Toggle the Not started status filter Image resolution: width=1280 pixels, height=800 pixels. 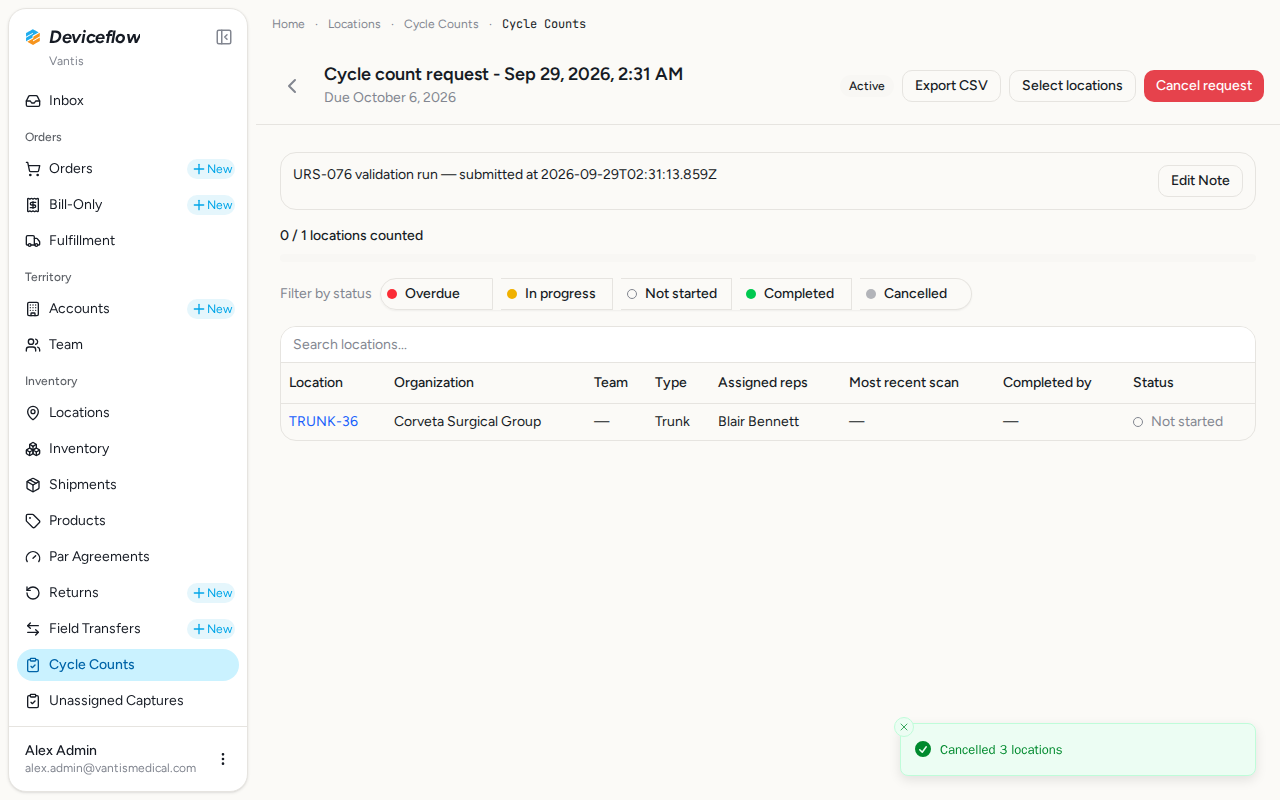(x=676, y=294)
